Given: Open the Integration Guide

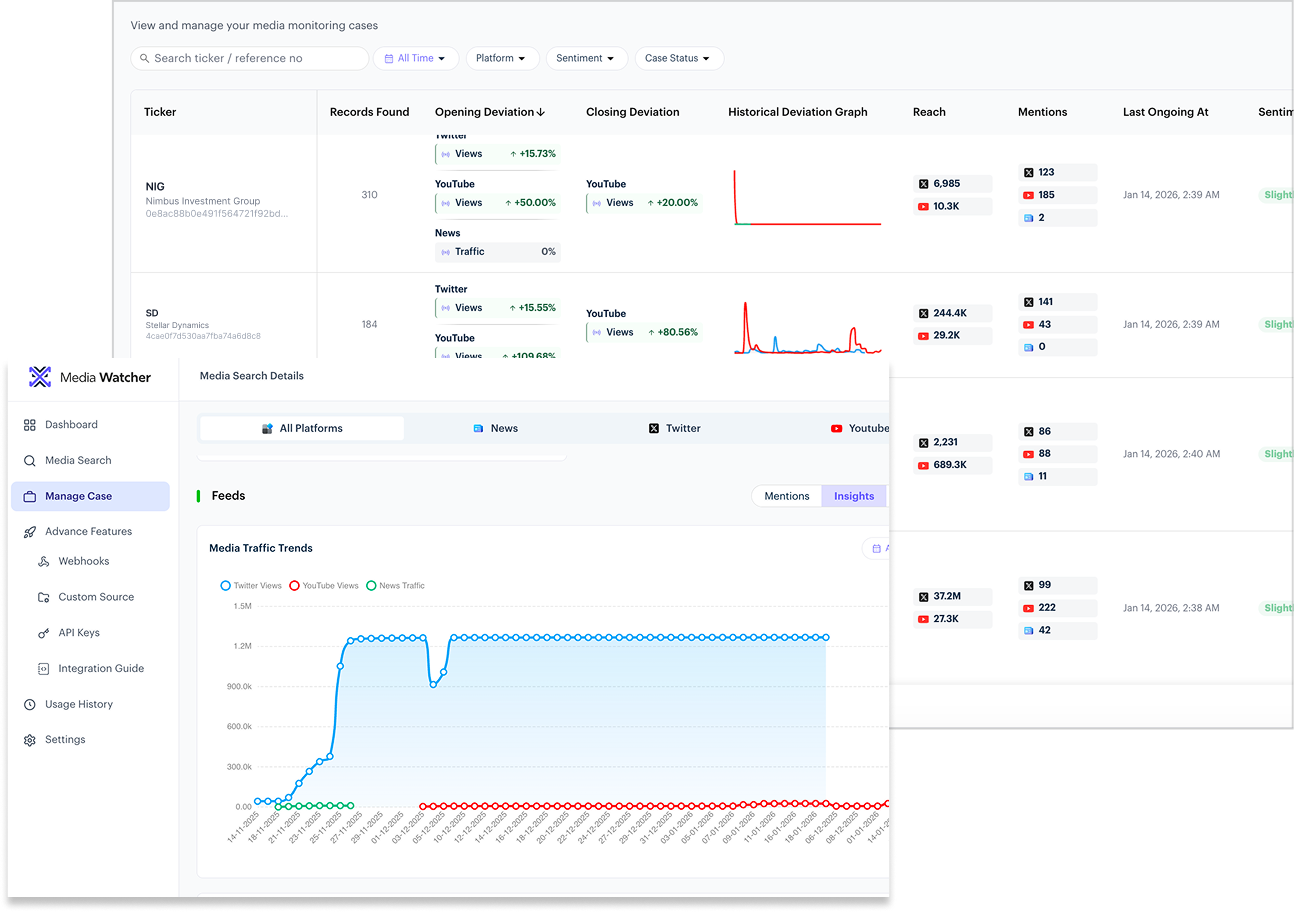Looking at the screenshot, I should [100, 669].
